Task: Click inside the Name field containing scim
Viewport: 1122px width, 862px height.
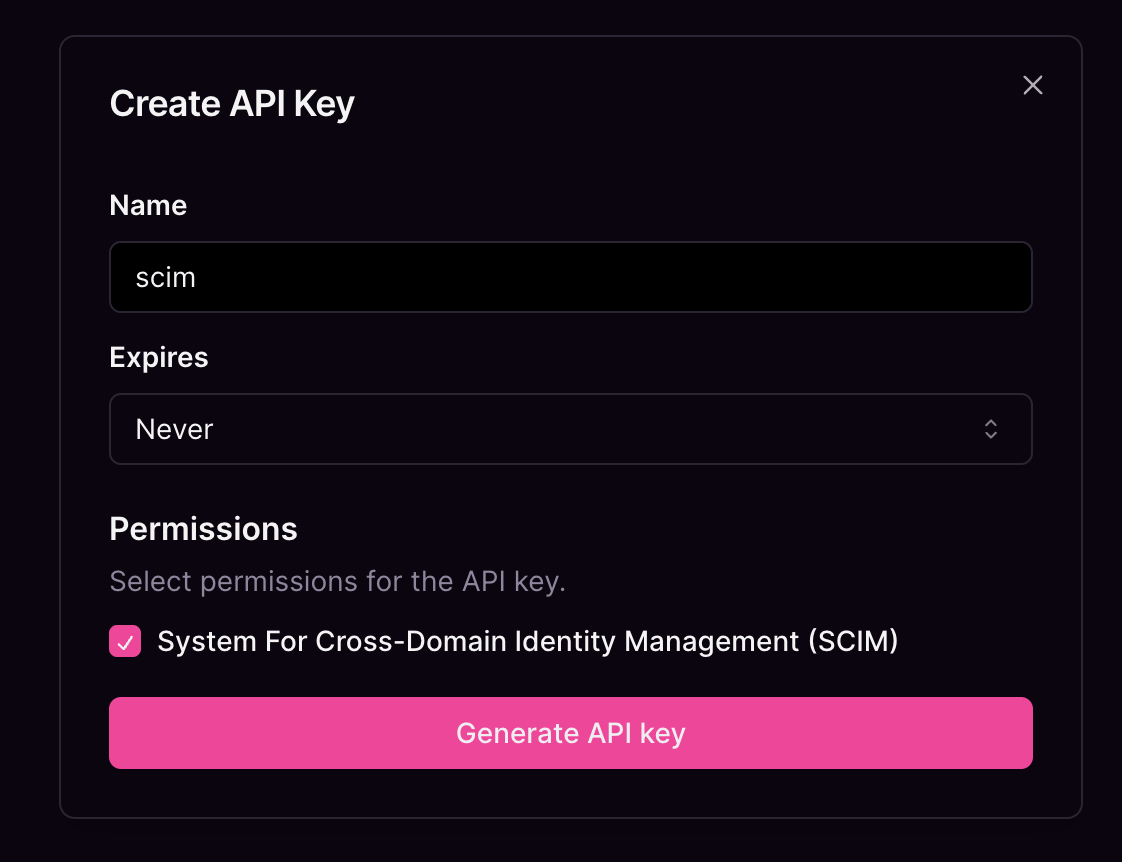Action: pyautogui.click(x=571, y=277)
